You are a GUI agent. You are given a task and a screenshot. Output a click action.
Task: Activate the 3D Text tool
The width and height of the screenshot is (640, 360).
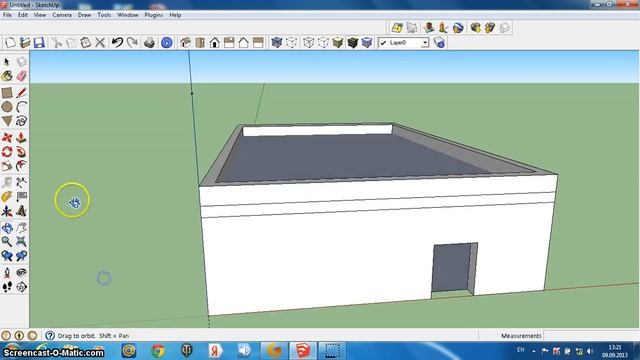[x=21, y=211]
